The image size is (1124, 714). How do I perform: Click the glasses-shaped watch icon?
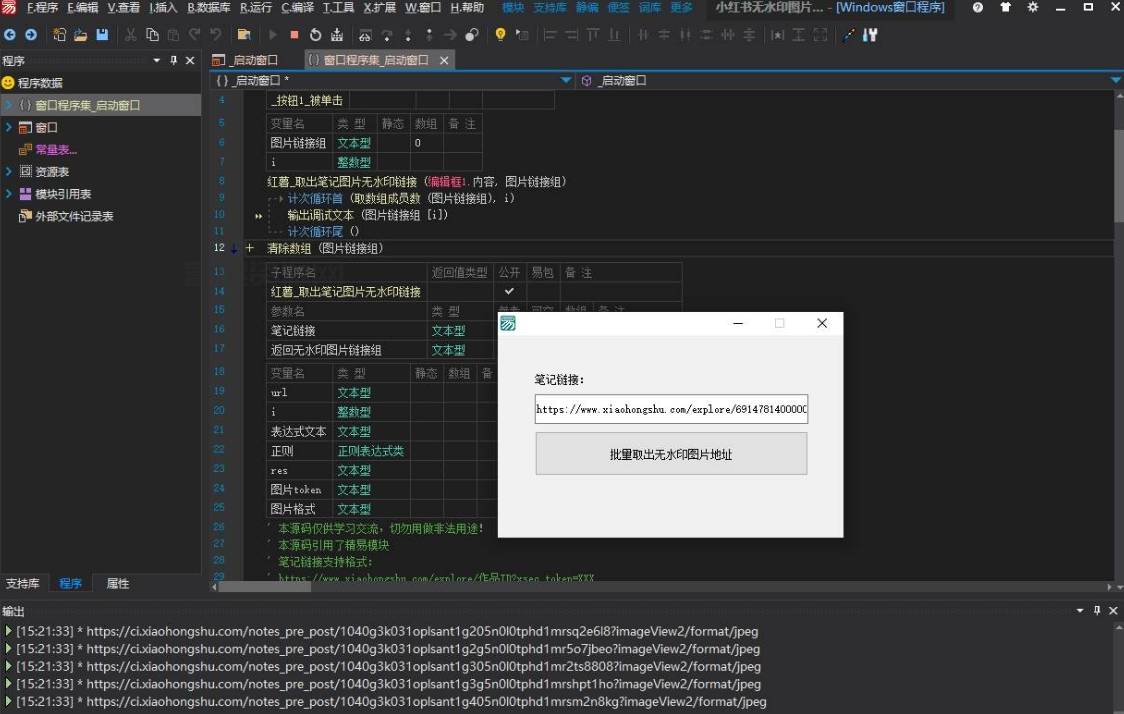[365, 34]
